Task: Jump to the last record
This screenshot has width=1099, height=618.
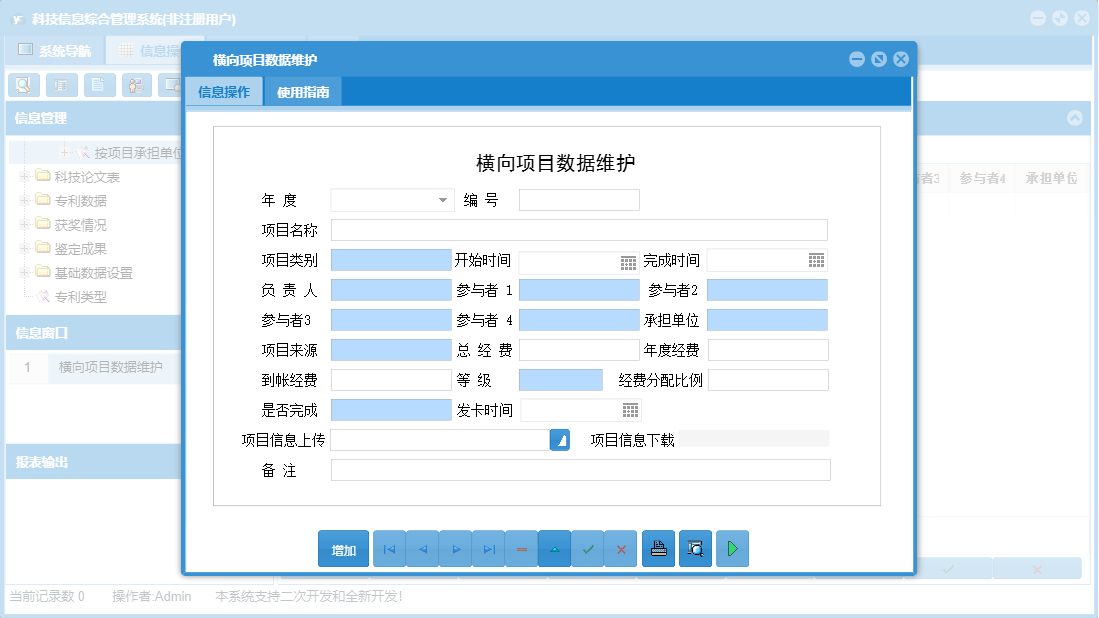Action: coord(488,548)
